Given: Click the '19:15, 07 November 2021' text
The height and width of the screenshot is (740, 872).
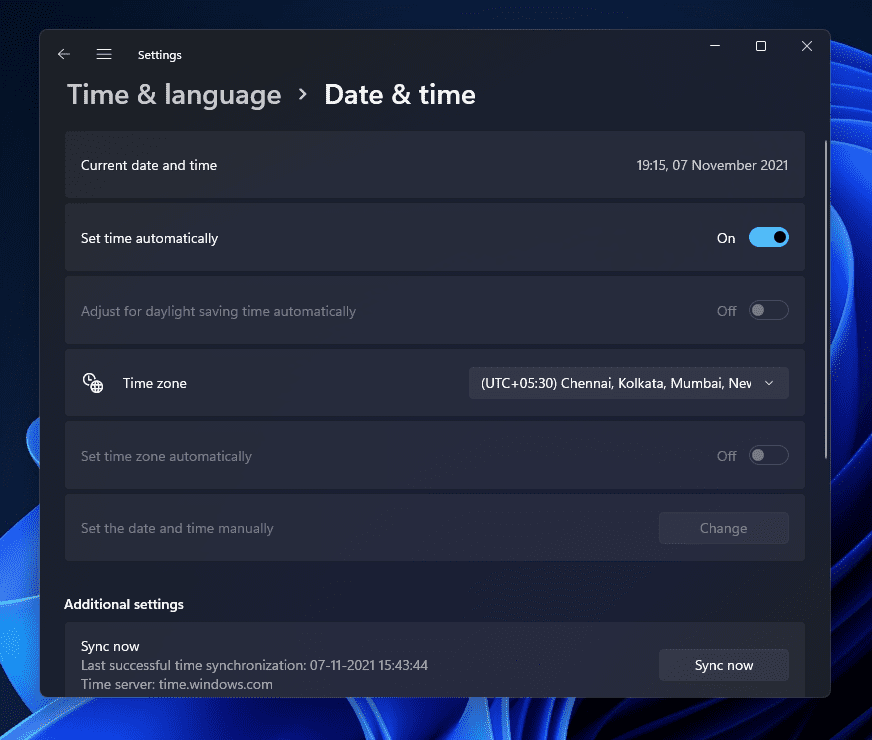Looking at the screenshot, I should [712, 166].
